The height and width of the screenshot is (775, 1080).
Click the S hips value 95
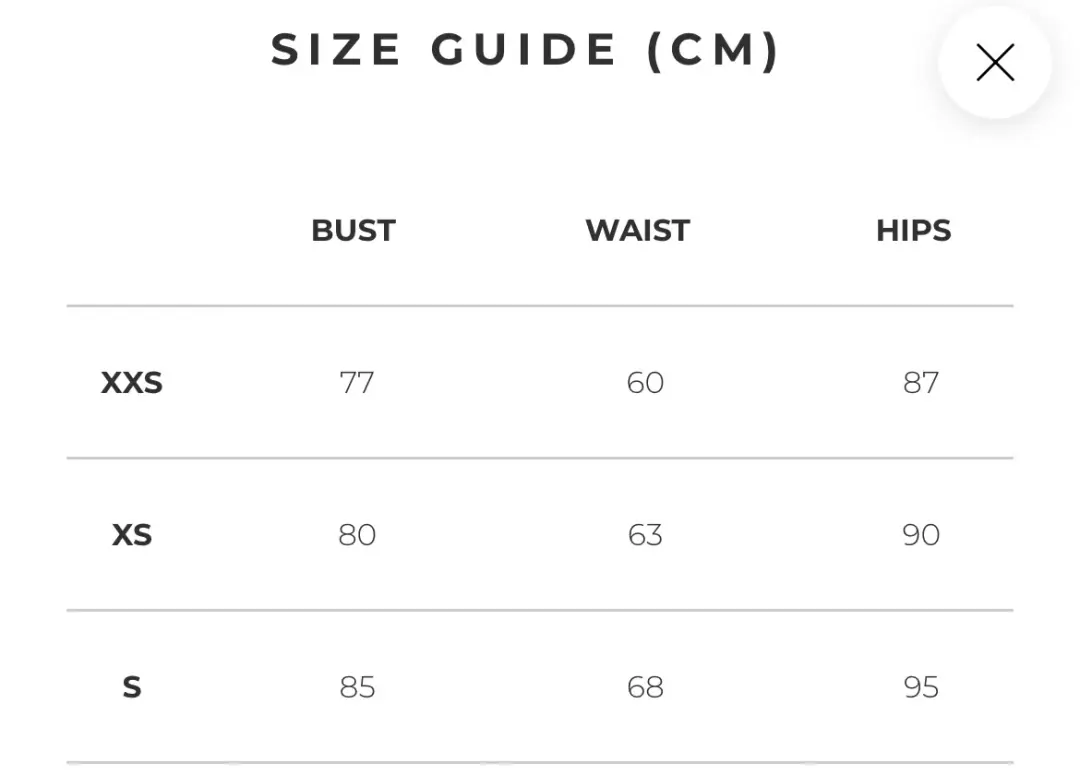(x=920, y=687)
